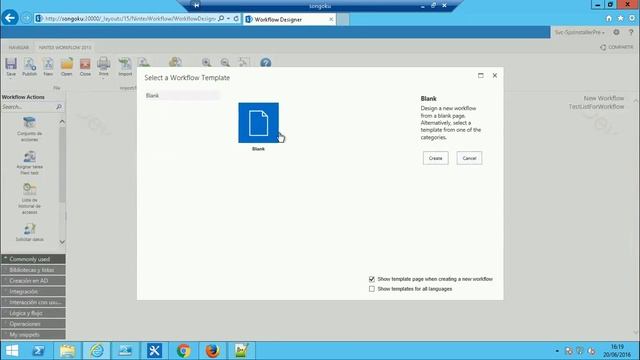Screen dimensions: 640x360
Task: Click the Publish icon in the ribbon
Action: pos(29,64)
